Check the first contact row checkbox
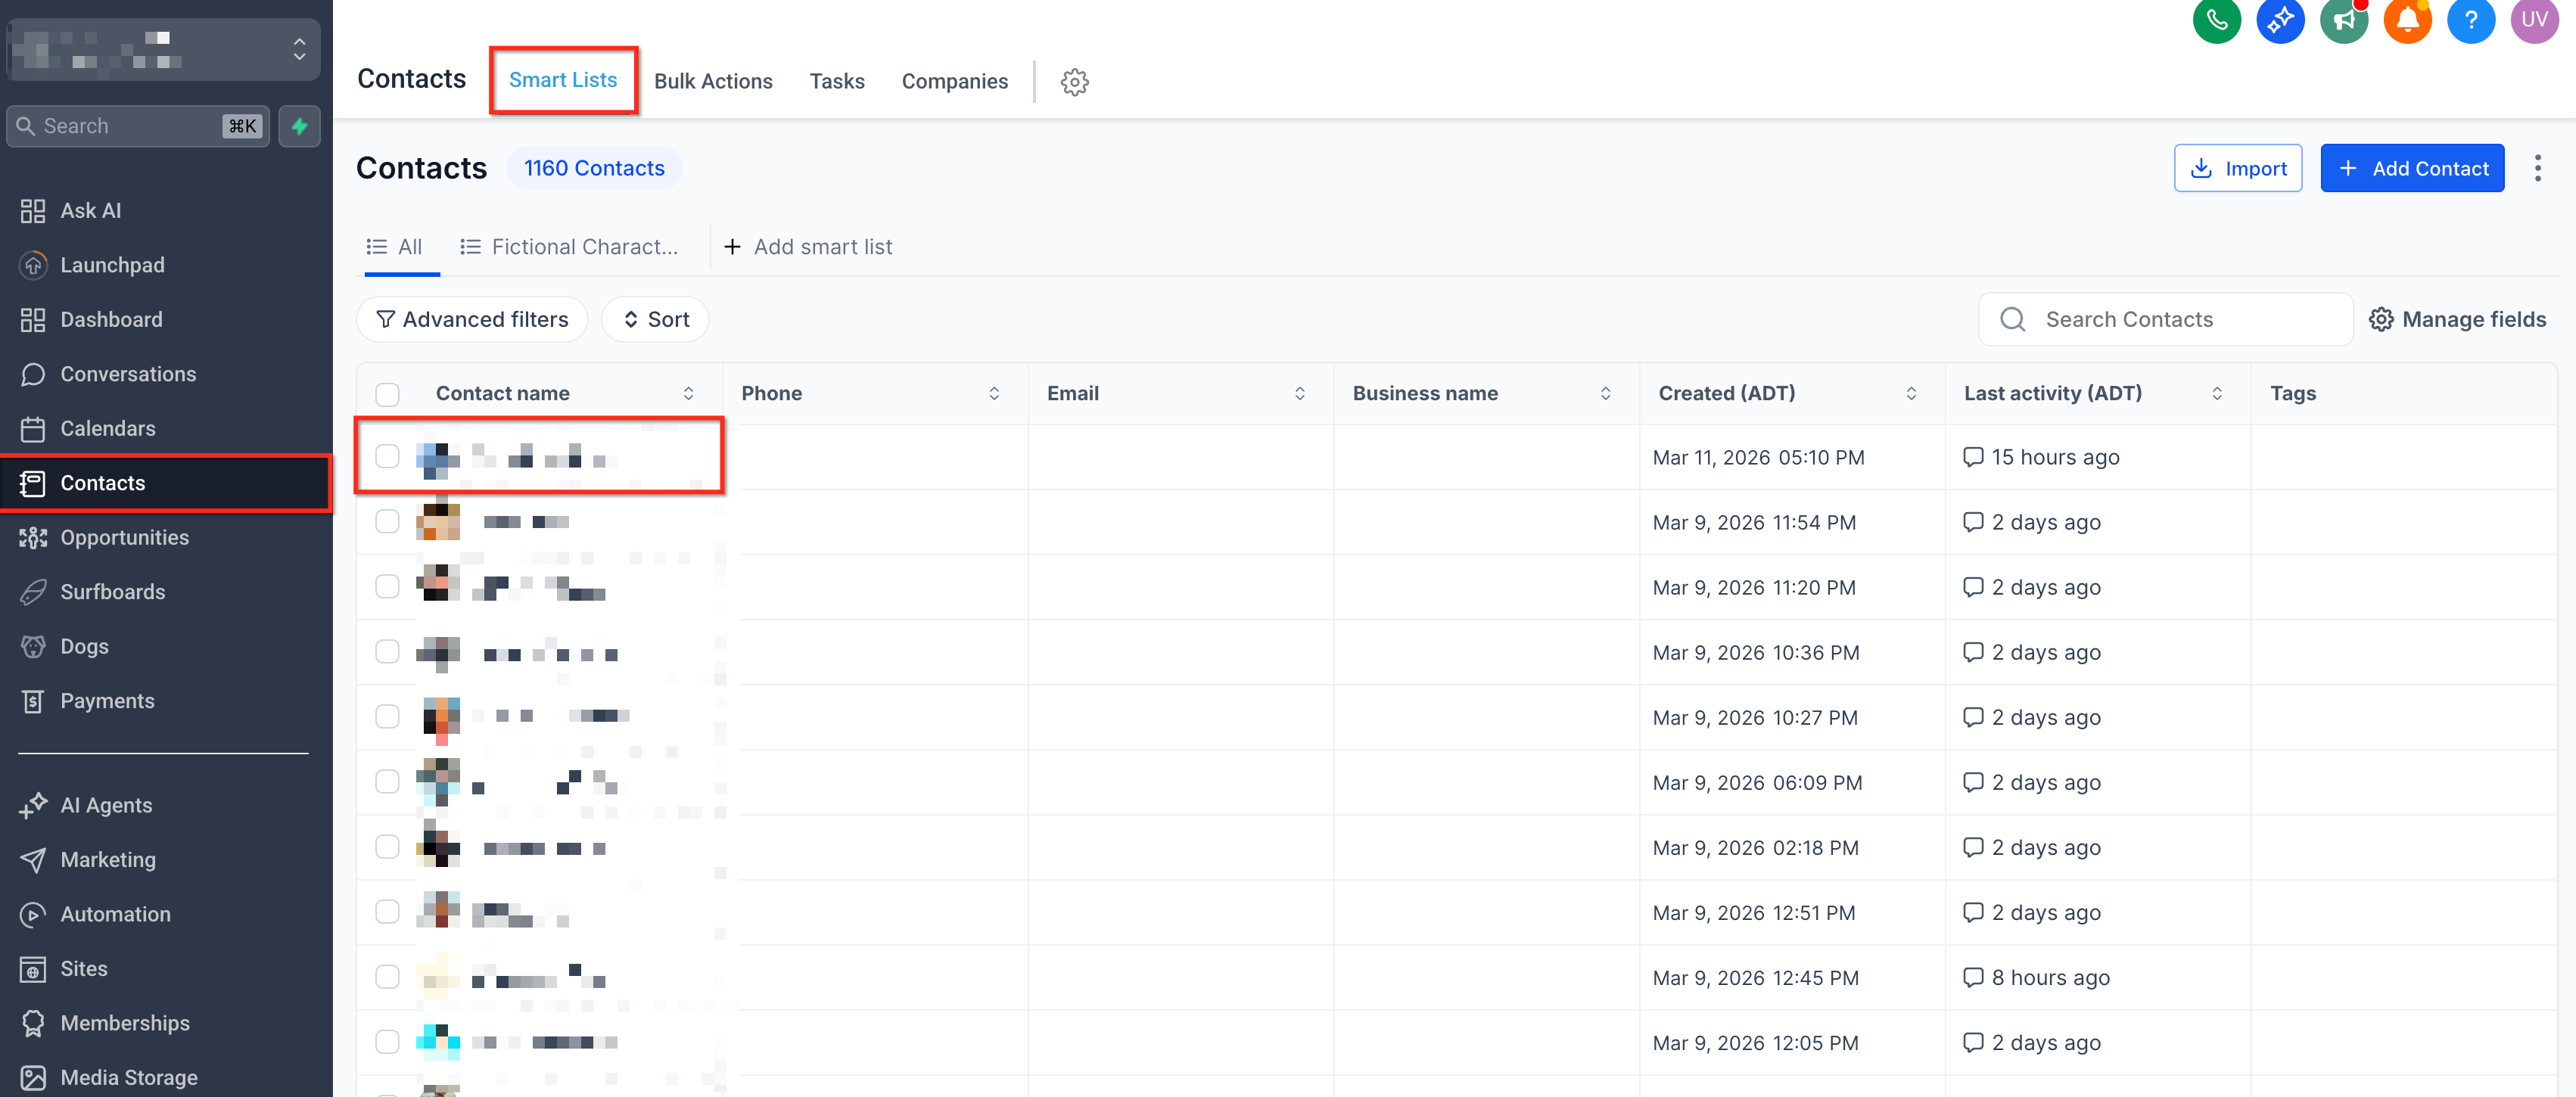 point(387,457)
